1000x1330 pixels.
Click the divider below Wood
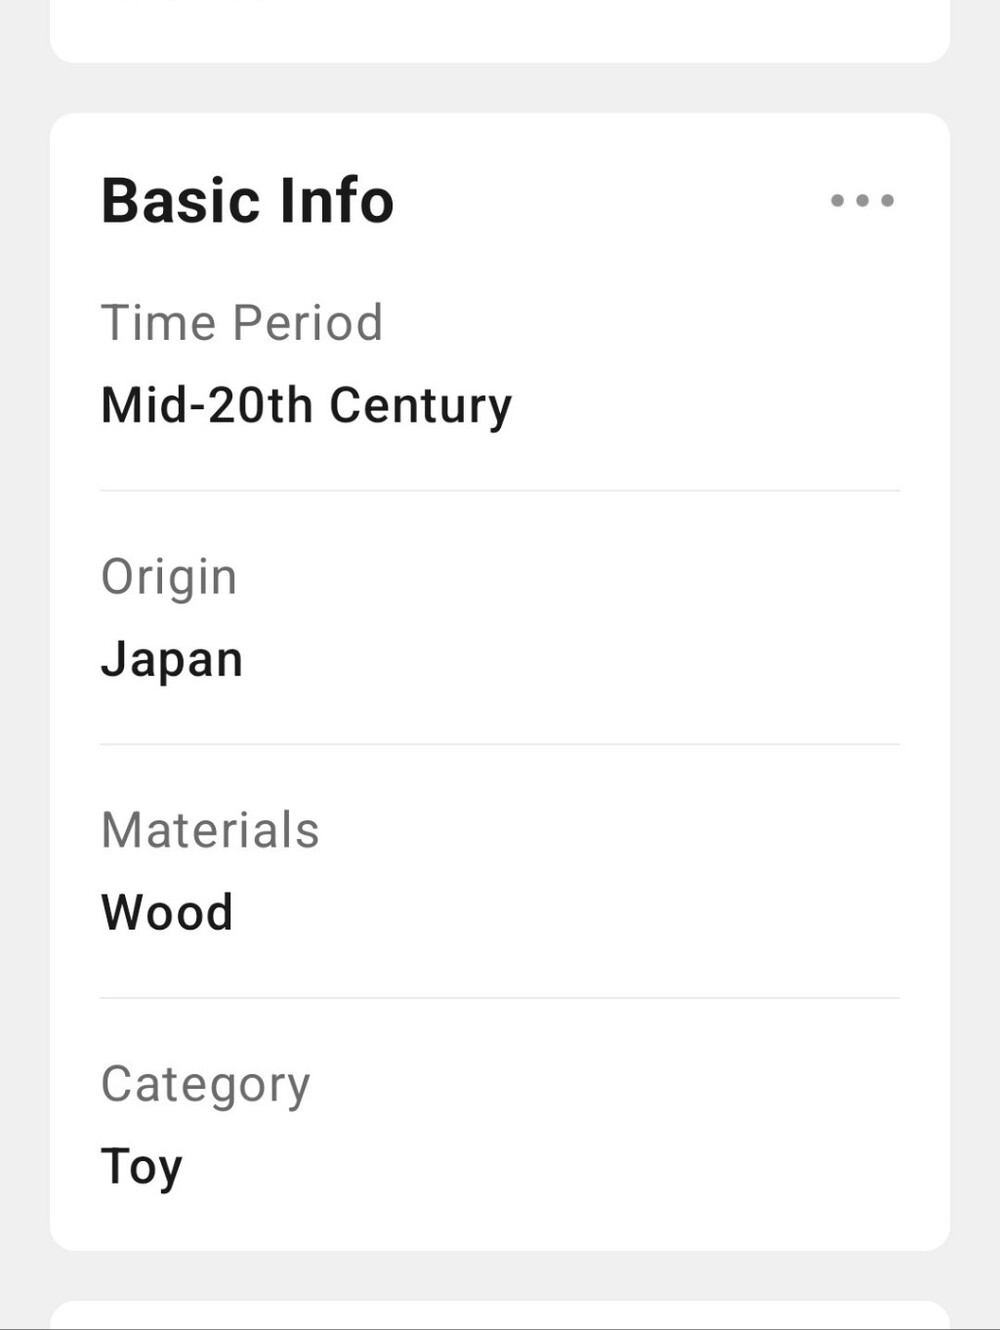point(500,998)
